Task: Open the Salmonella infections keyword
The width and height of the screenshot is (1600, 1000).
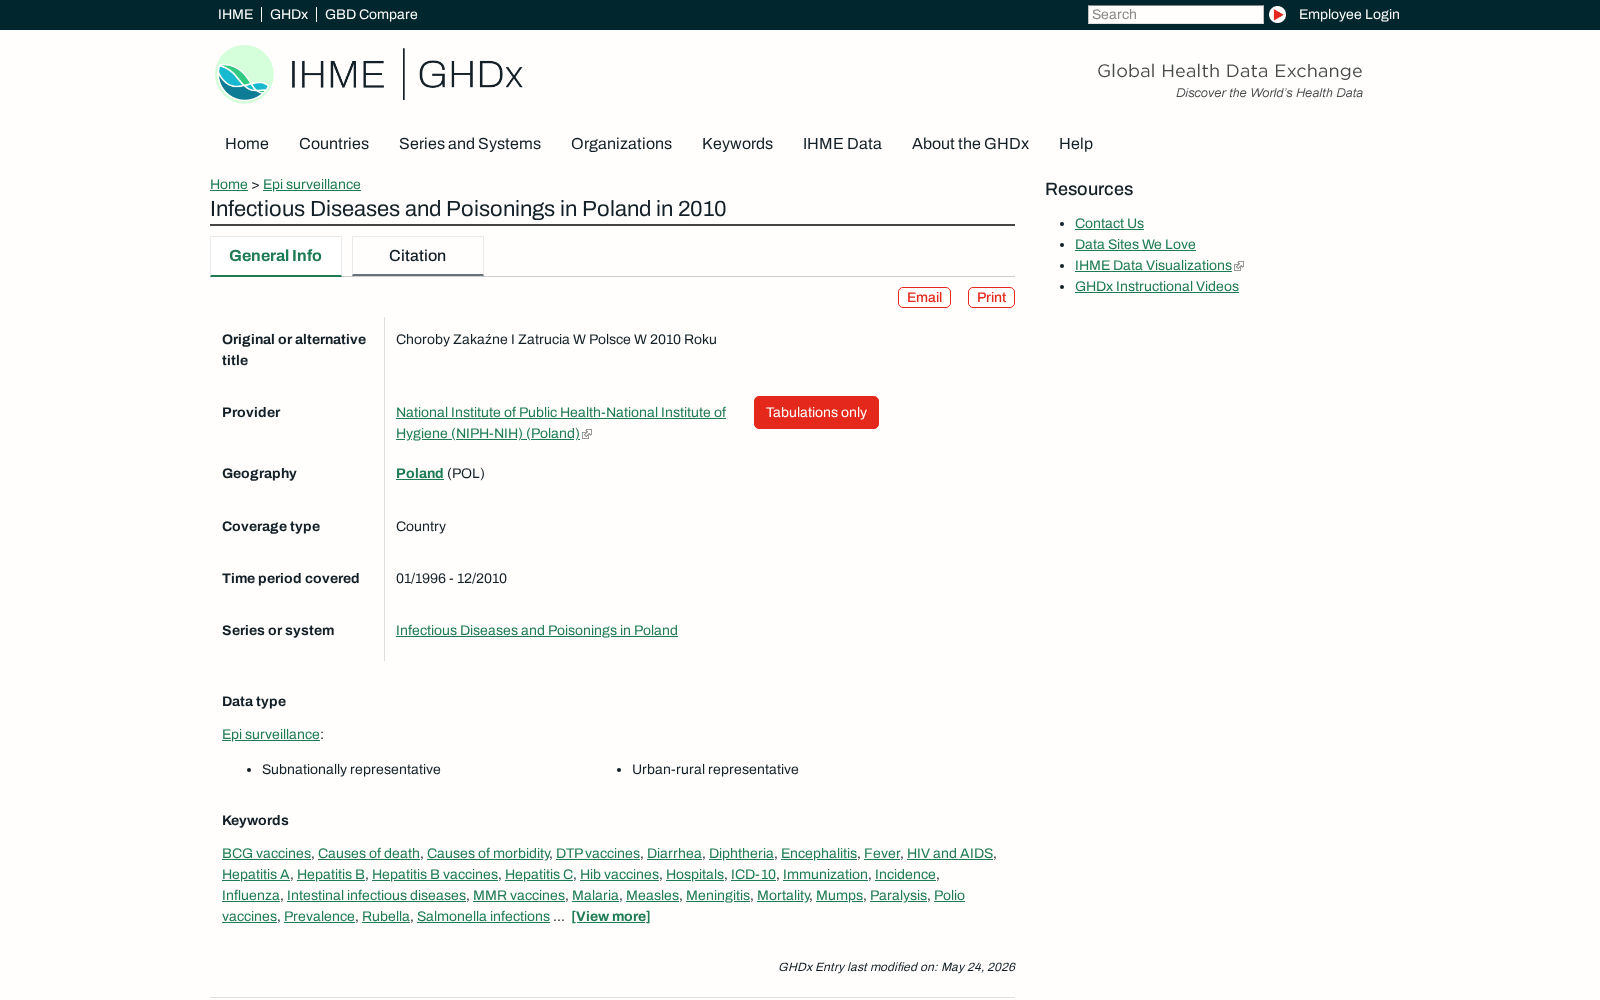Action: (x=483, y=916)
